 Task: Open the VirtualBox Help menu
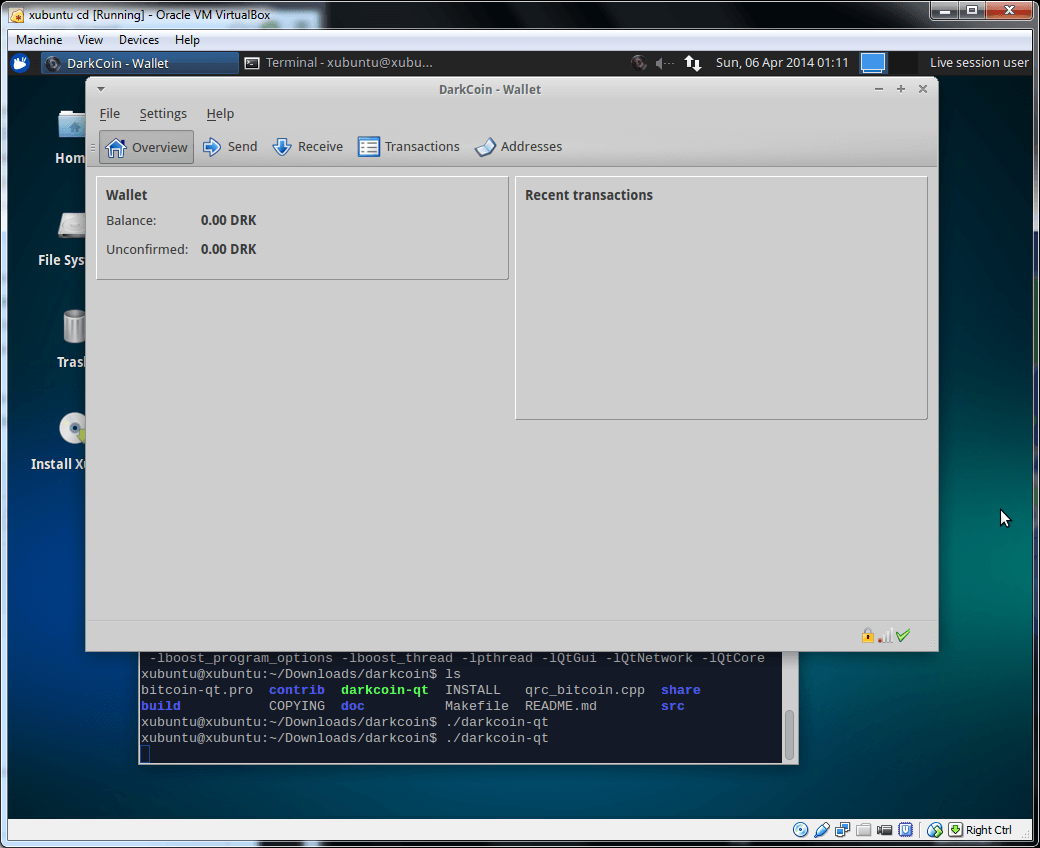pos(187,40)
